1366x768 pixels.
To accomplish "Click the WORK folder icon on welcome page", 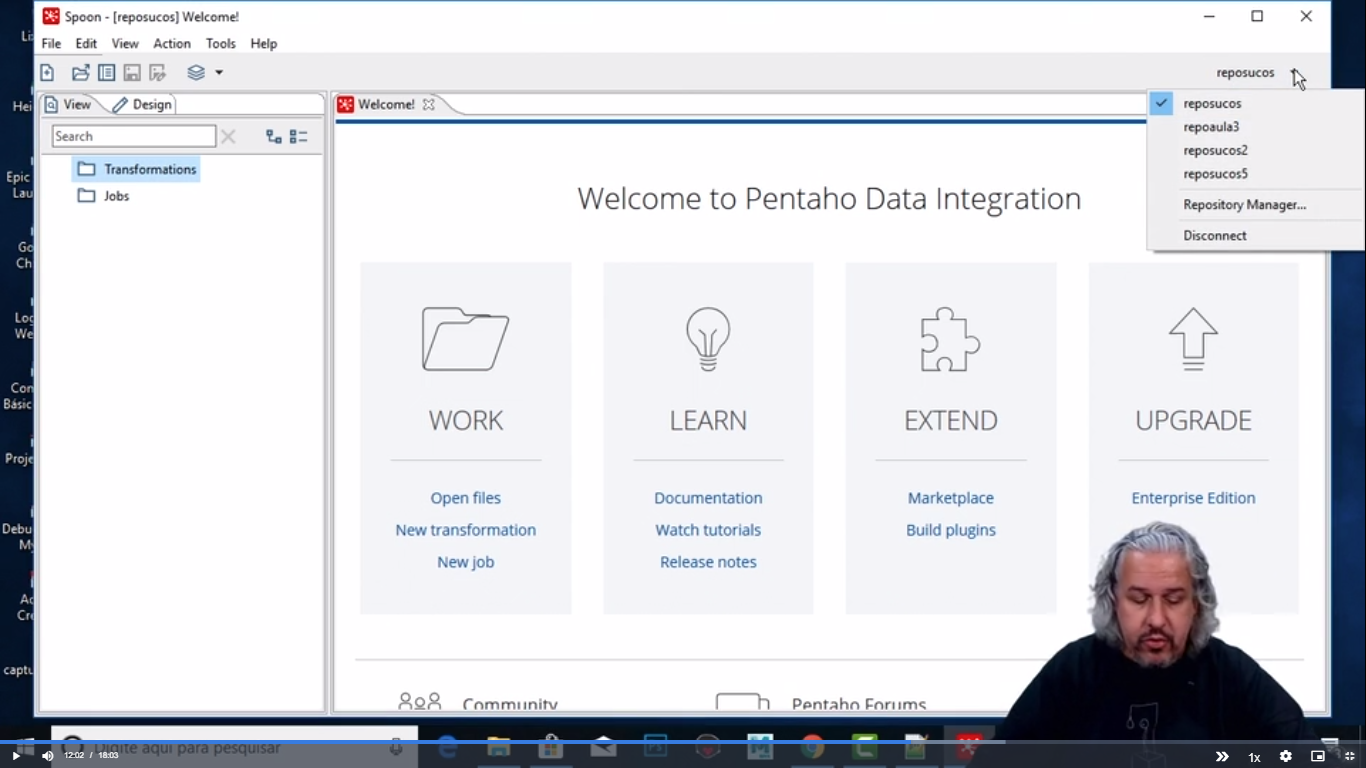I will click(x=465, y=339).
